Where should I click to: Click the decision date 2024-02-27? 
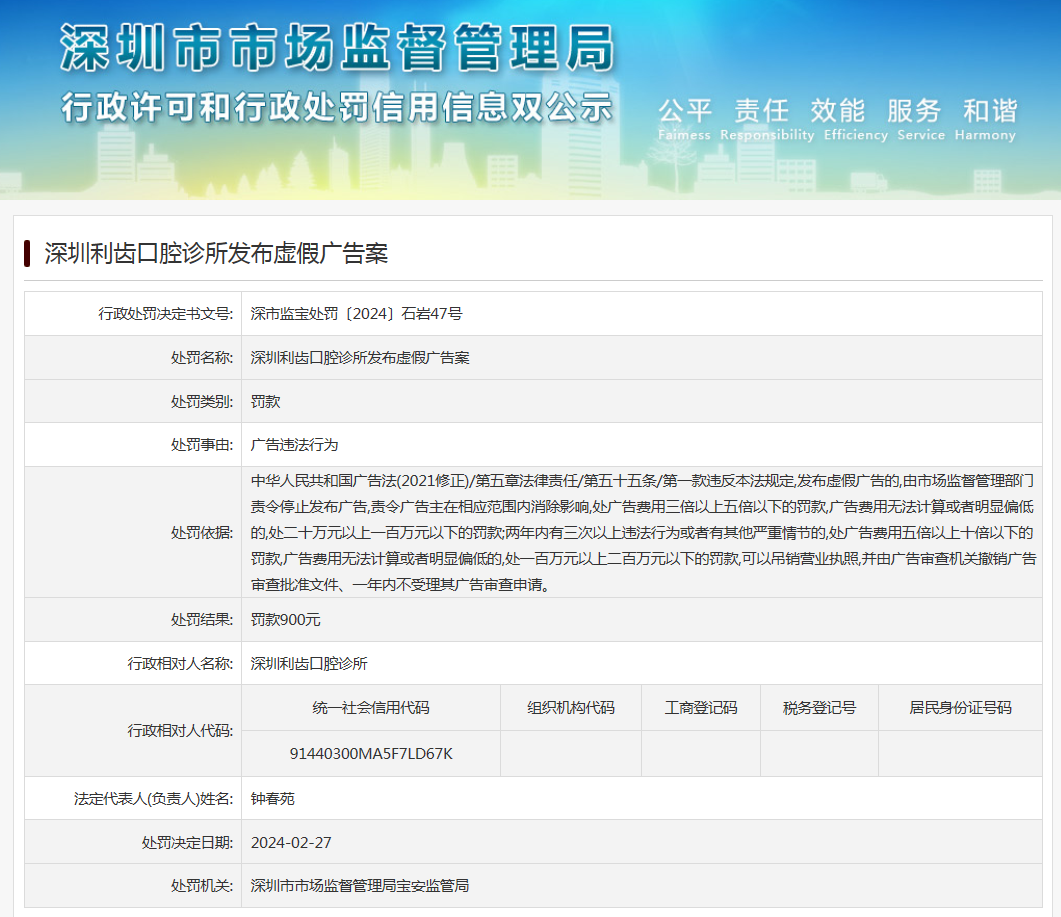click(x=291, y=842)
